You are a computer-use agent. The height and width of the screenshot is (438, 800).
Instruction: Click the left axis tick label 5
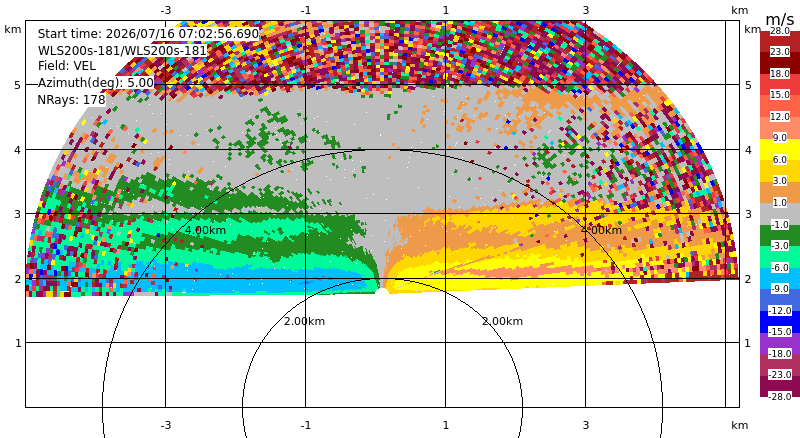18,85
